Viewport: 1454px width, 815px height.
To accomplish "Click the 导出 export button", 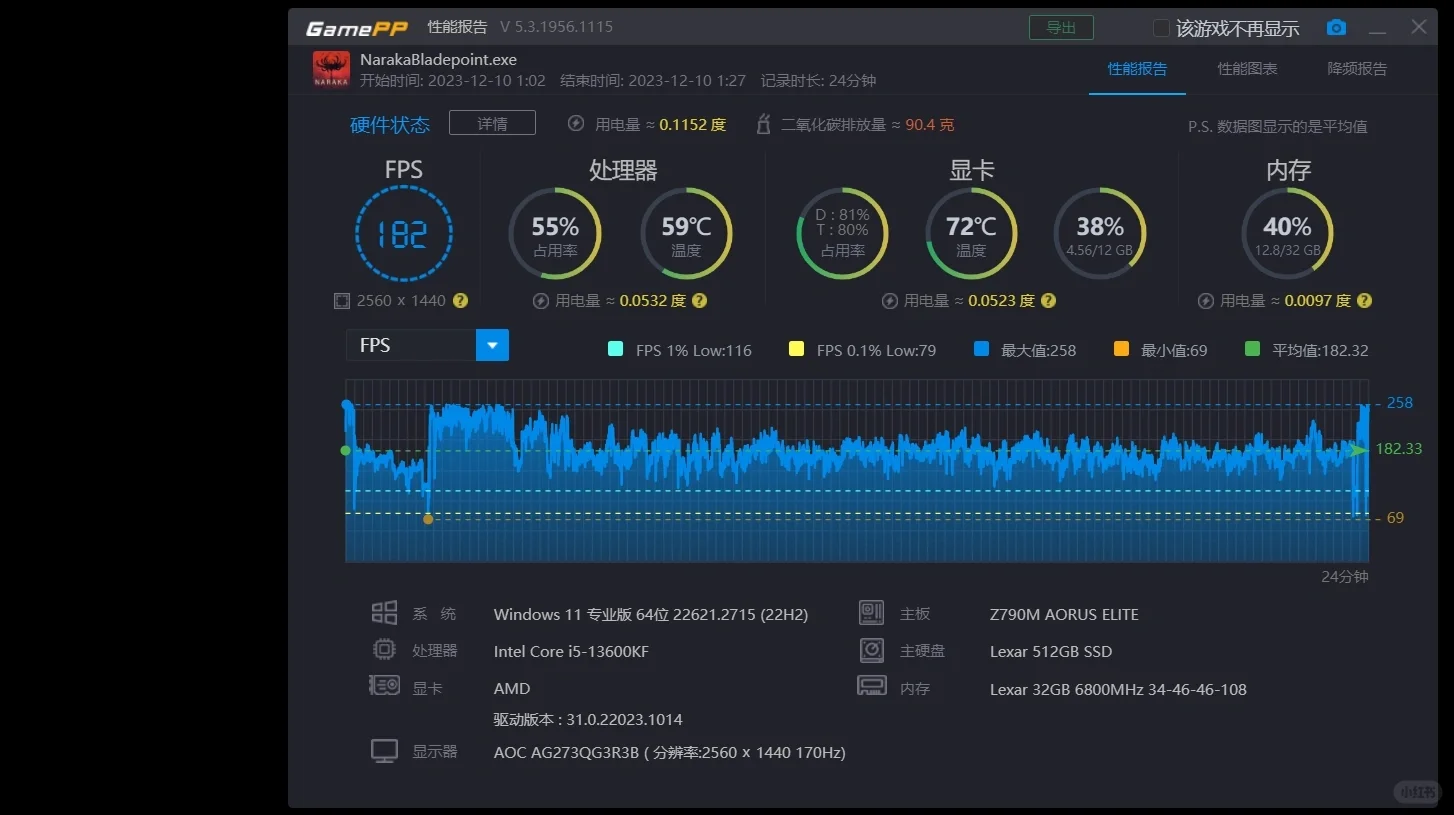I will [1061, 28].
